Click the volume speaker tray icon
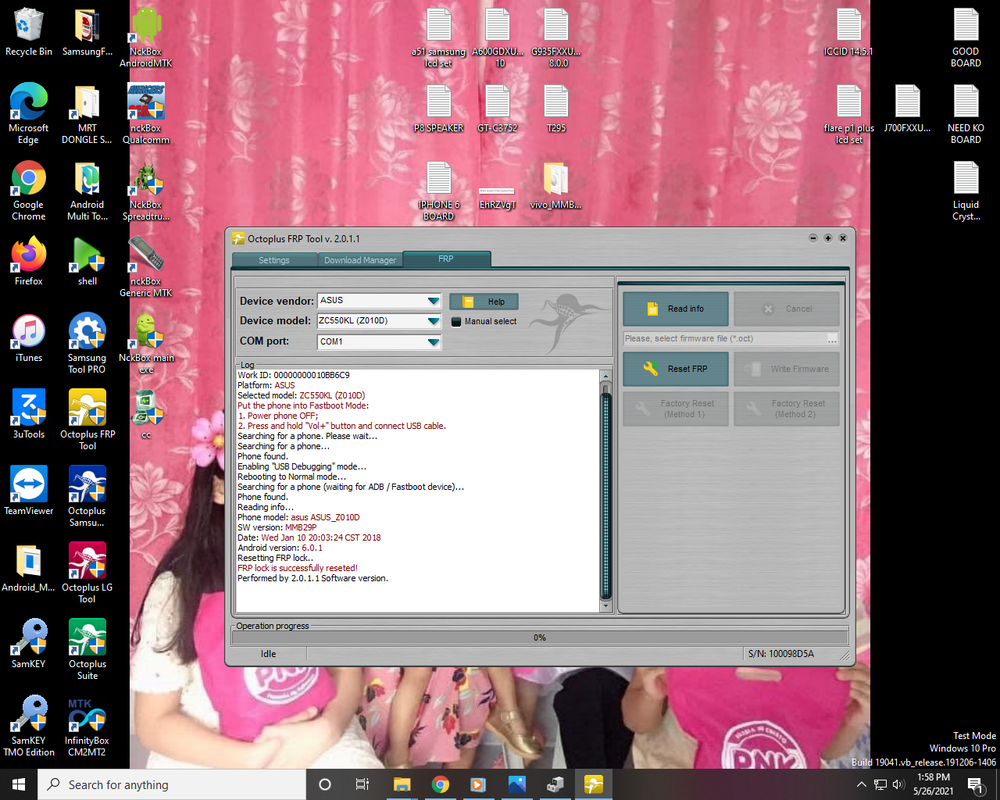Screen dimensions: 1000x800 [x=899, y=785]
